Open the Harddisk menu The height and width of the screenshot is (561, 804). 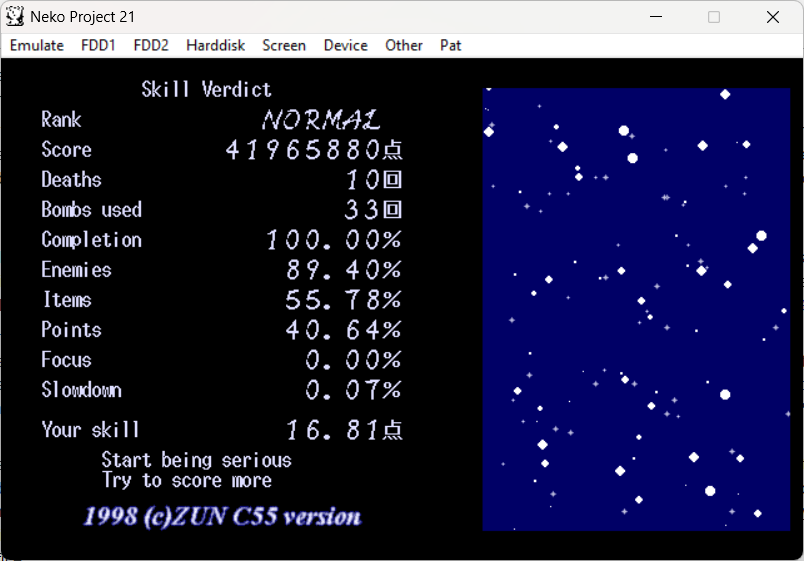[215, 45]
